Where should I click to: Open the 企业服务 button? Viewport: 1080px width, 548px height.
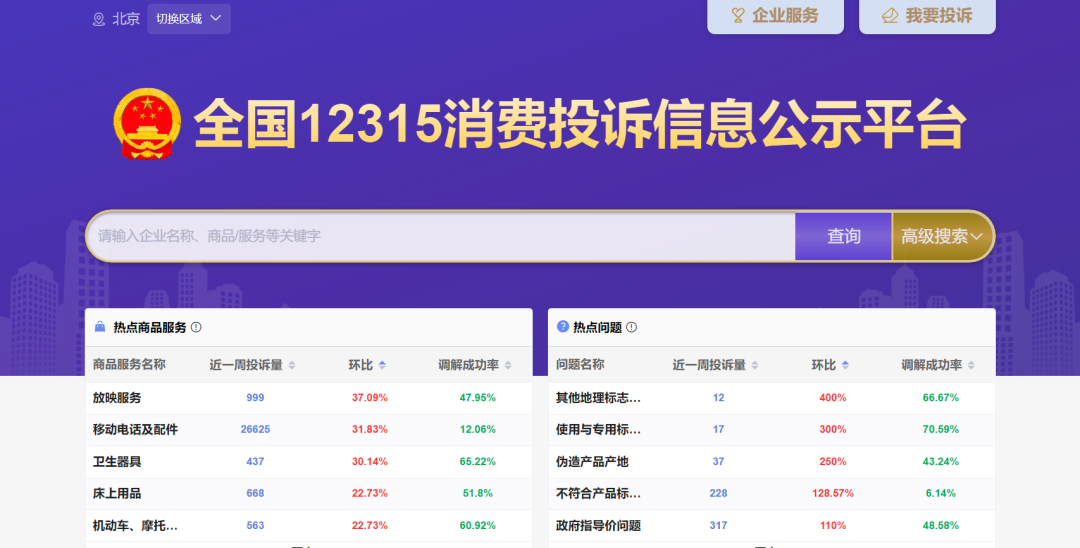[776, 16]
